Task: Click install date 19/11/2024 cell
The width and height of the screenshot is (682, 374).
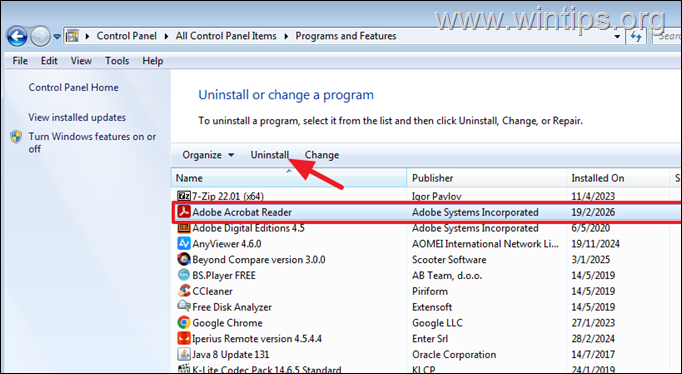Action: [x=595, y=244]
